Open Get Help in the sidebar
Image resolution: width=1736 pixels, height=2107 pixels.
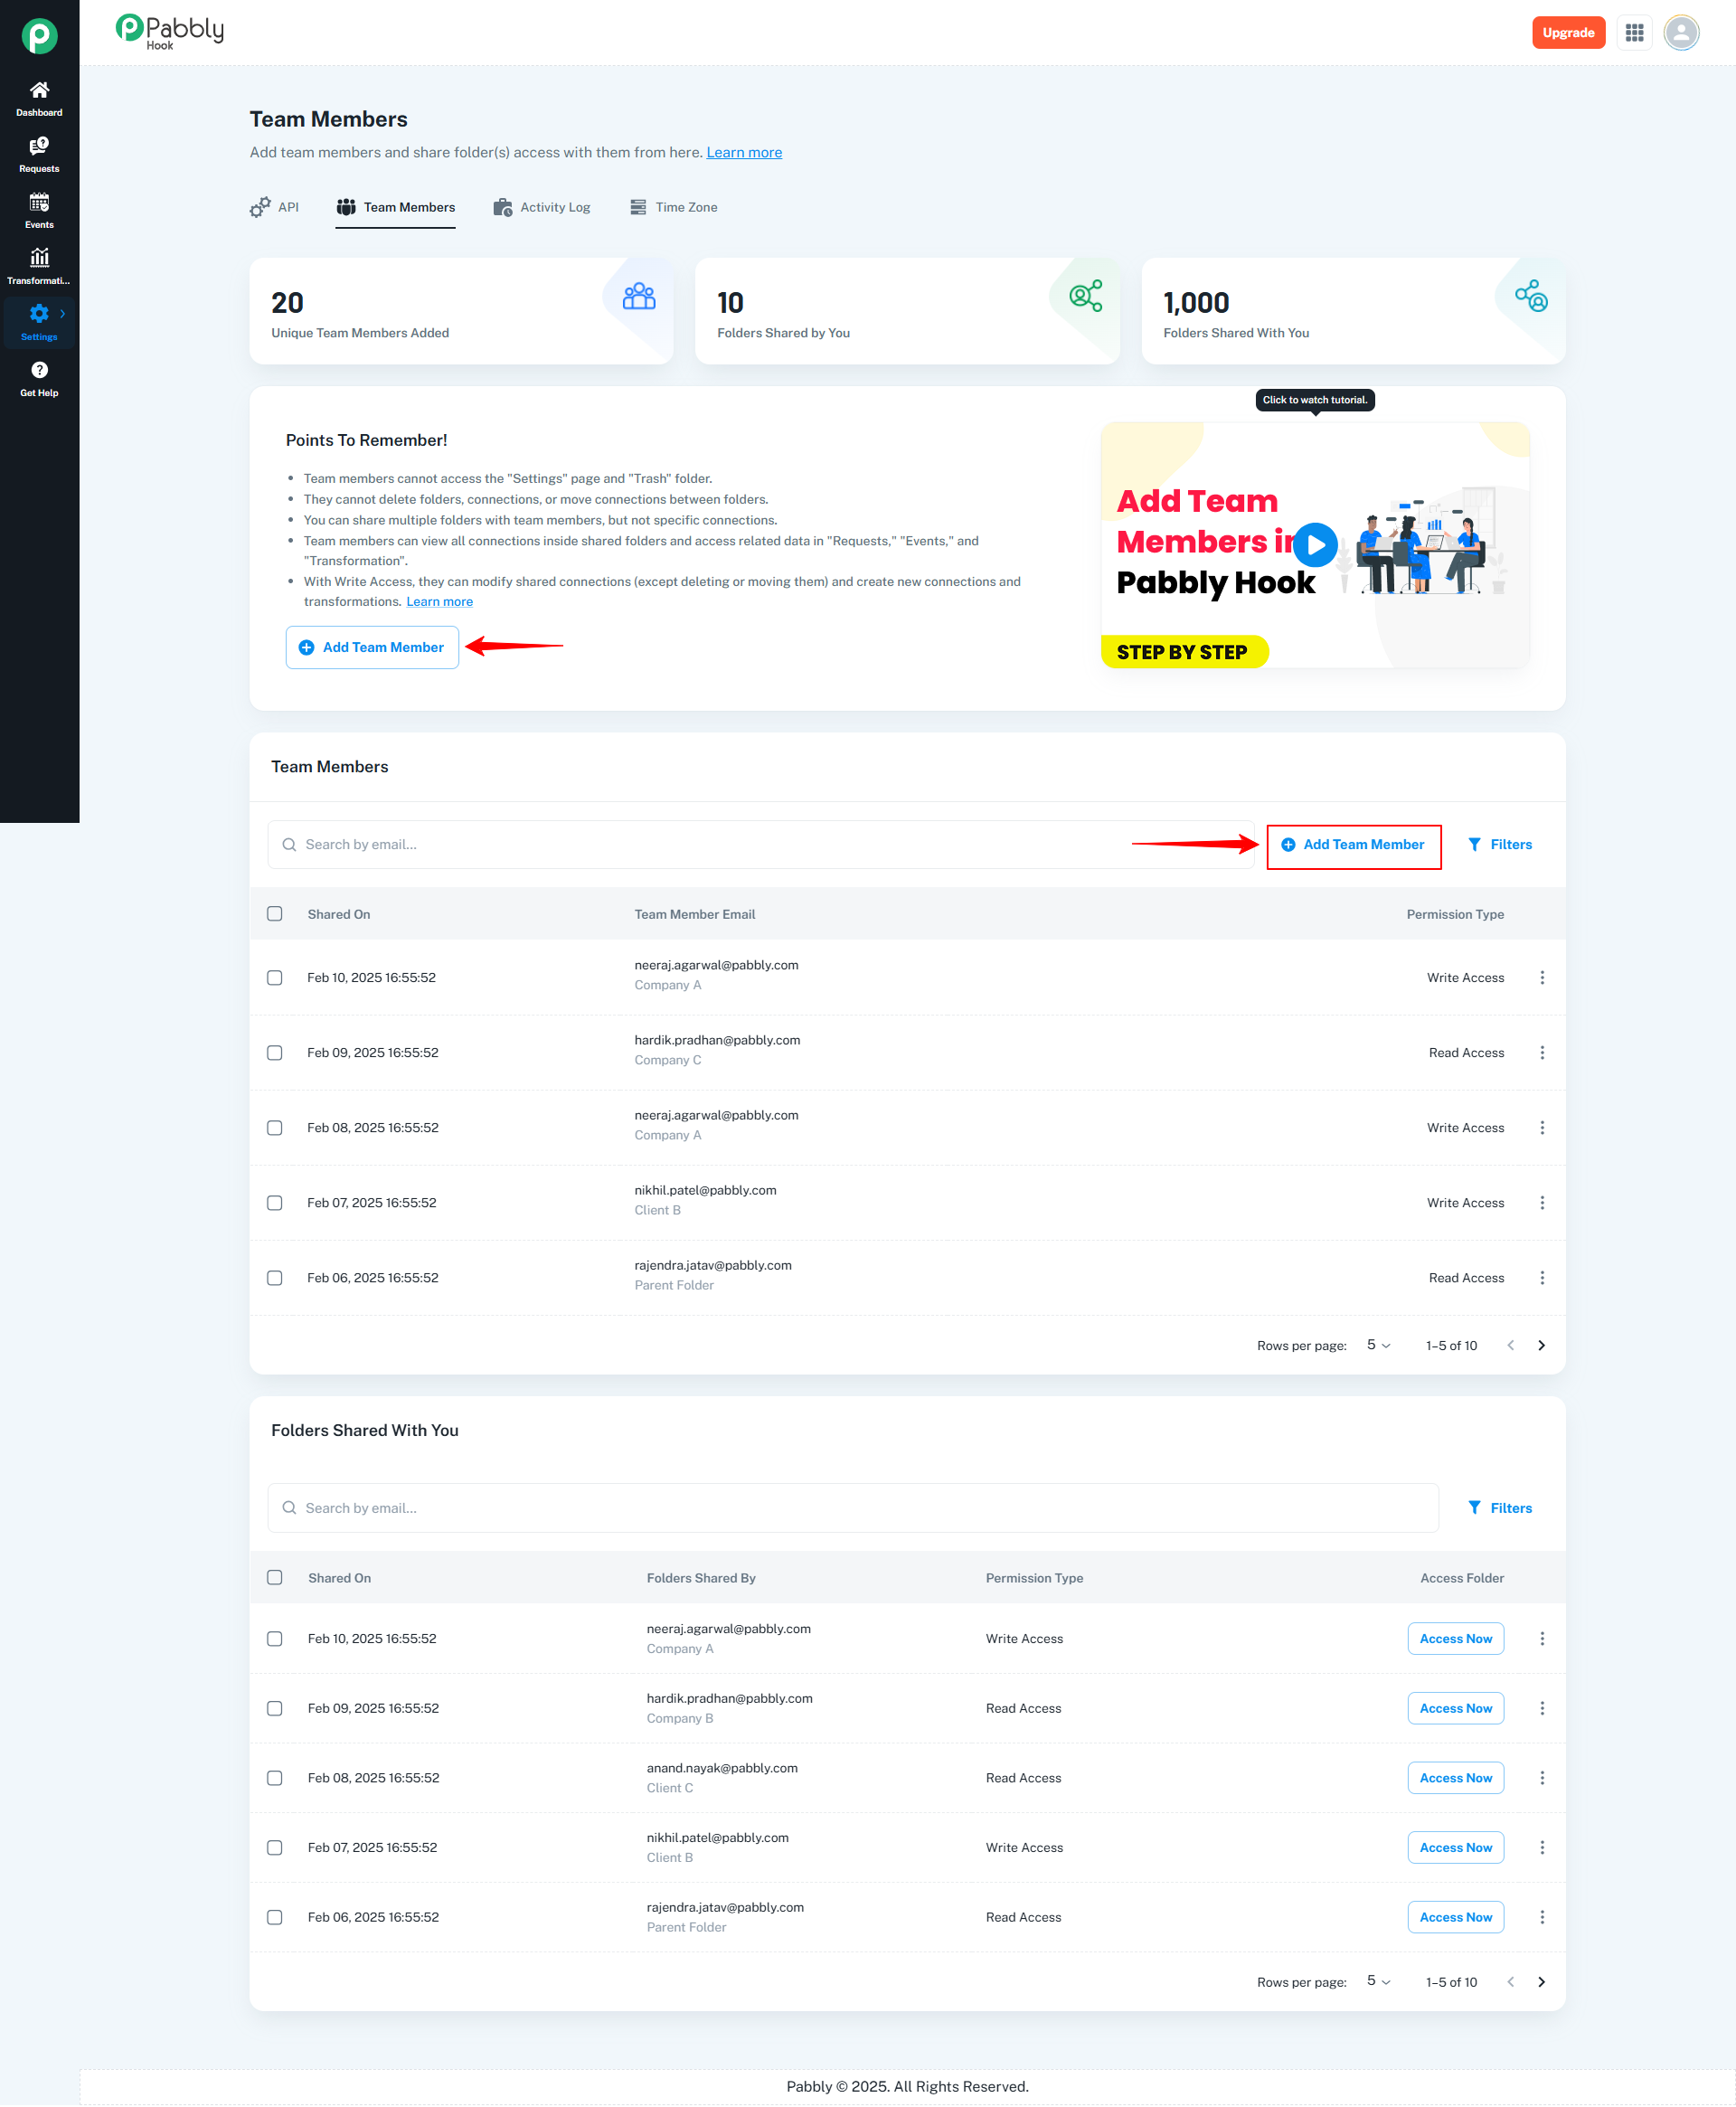(x=39, y=378)
